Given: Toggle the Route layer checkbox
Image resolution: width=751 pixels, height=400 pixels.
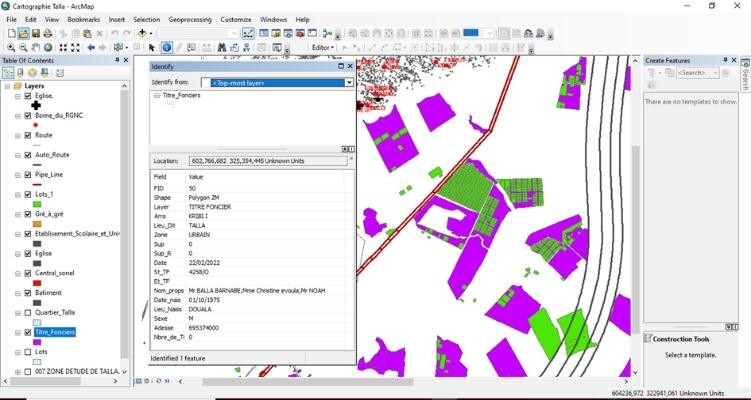Looking at the screenshot, I should (x=27, y=136).
